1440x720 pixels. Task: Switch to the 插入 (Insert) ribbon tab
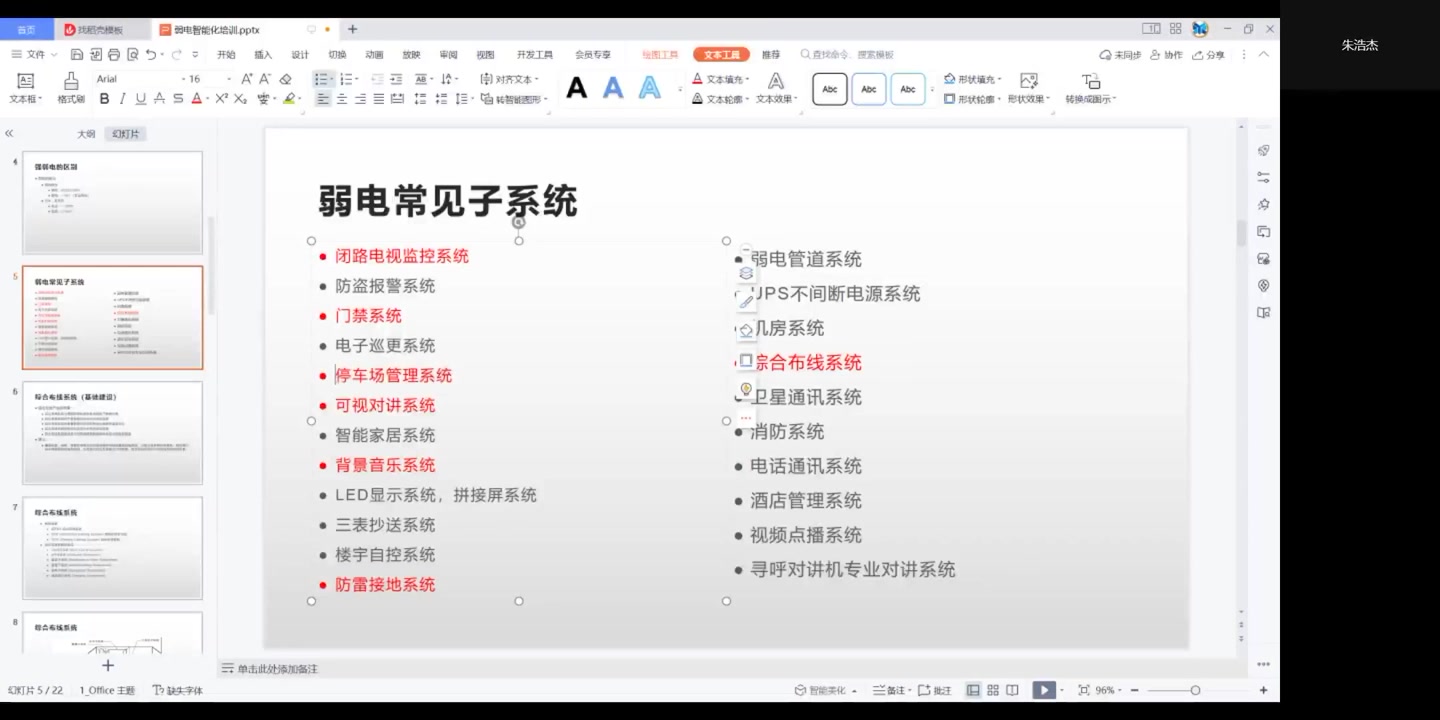pyautogui.click(x=261, y=54)
